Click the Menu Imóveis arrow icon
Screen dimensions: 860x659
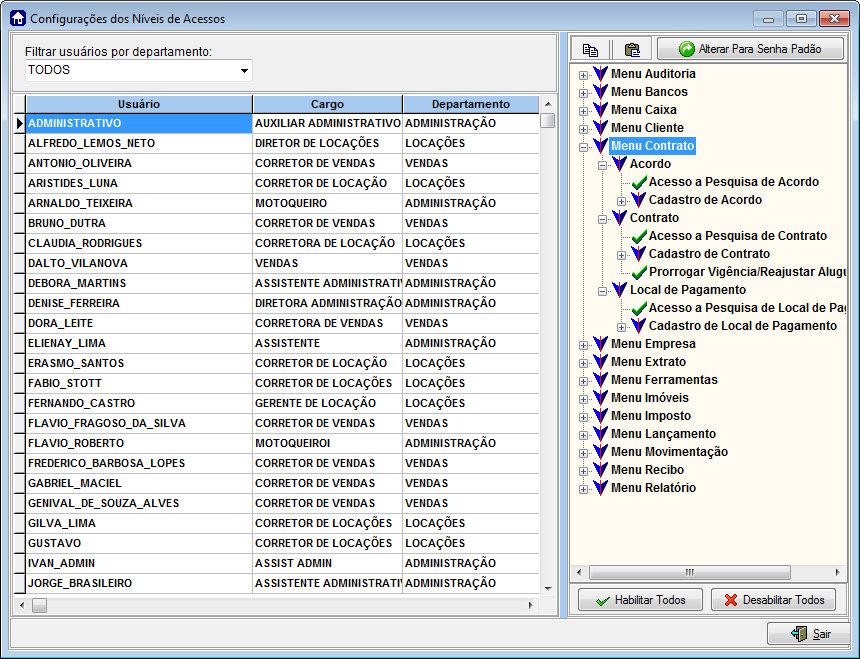pos(600,398)
